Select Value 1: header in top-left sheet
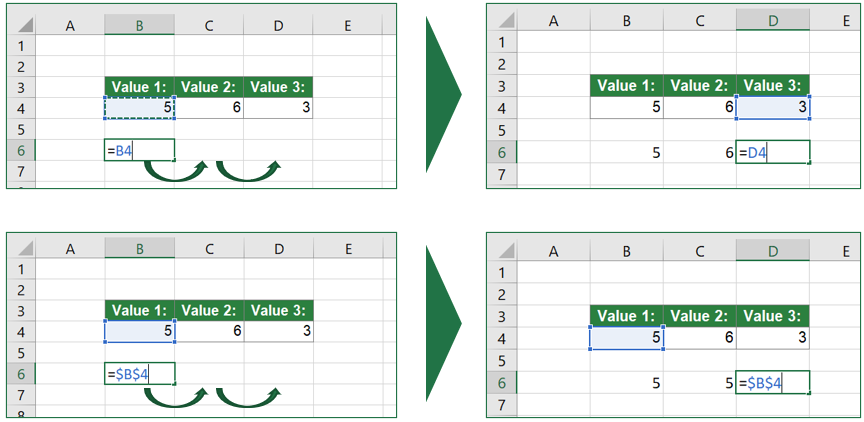The width and height of the screenshot is (864, 422). point(139,87)
